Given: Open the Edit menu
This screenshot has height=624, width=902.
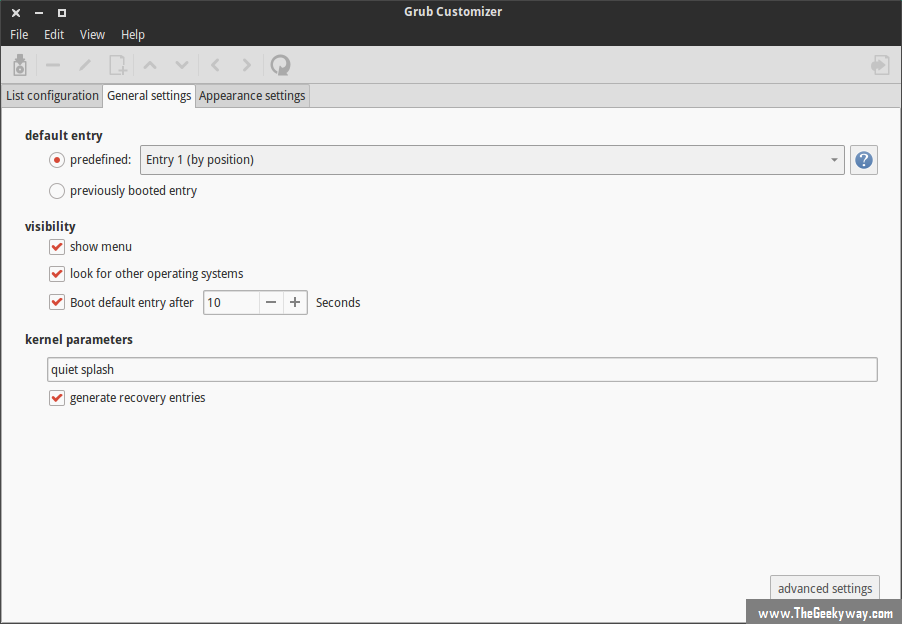Looking at the screenshot, I should click(x=54, y=35).
